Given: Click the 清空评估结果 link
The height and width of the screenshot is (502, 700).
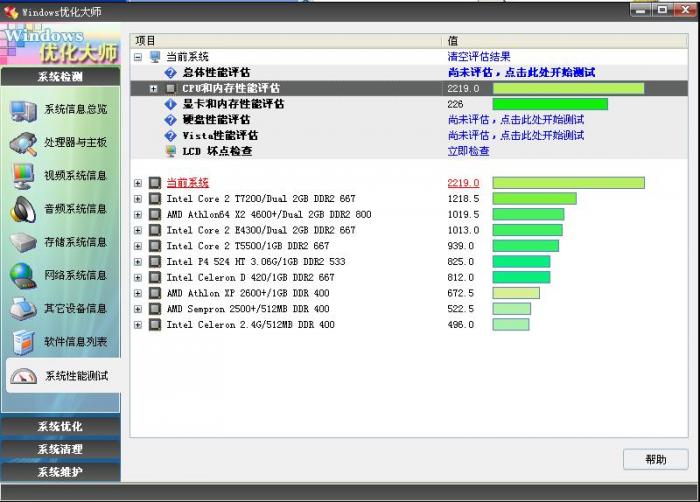Looking at the screenshot, I should 479,57.
